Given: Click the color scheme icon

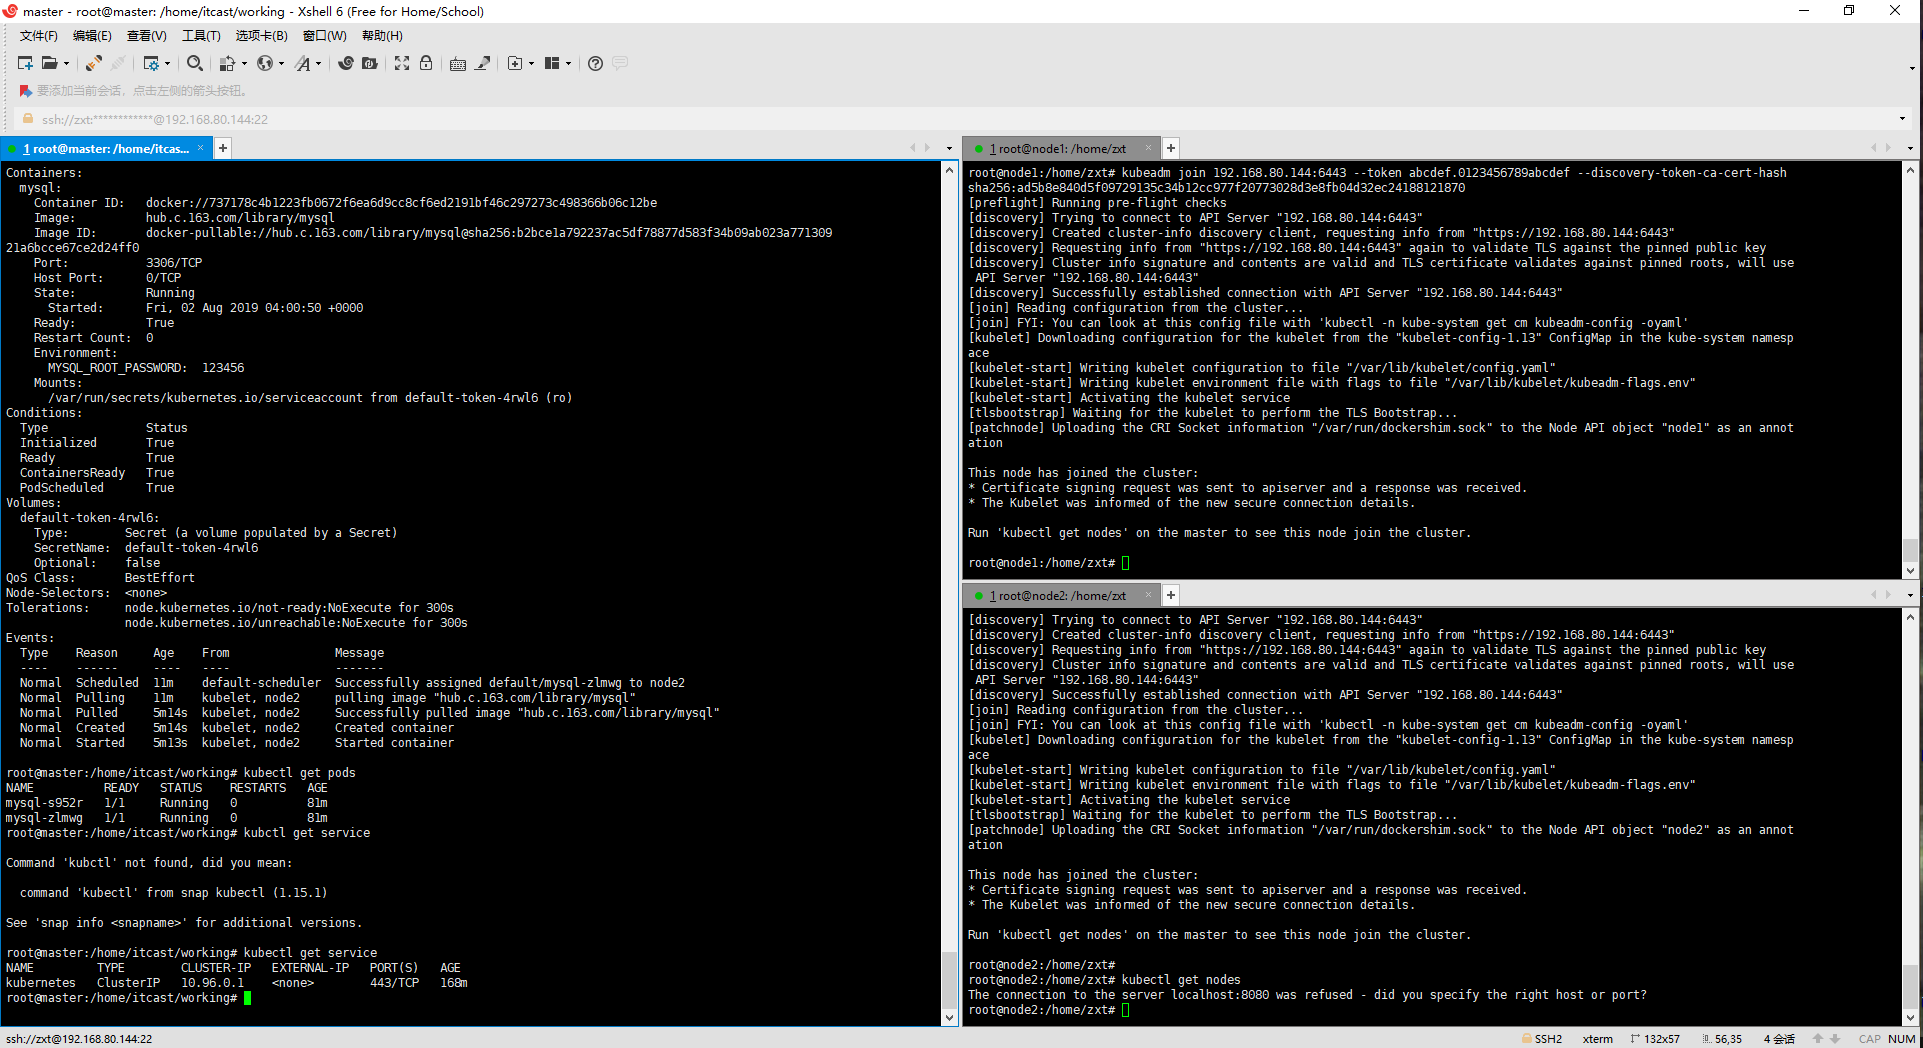Looking at the screenshot, I should pos(228,63).
